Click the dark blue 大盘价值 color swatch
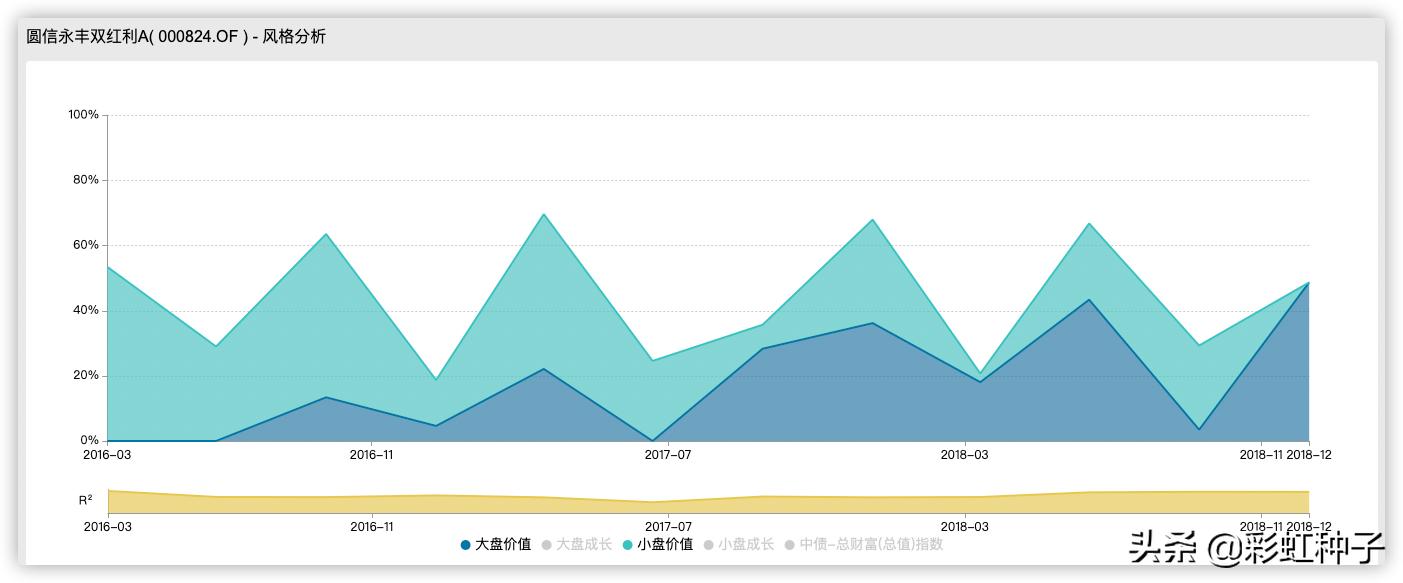 click(465, 544)
